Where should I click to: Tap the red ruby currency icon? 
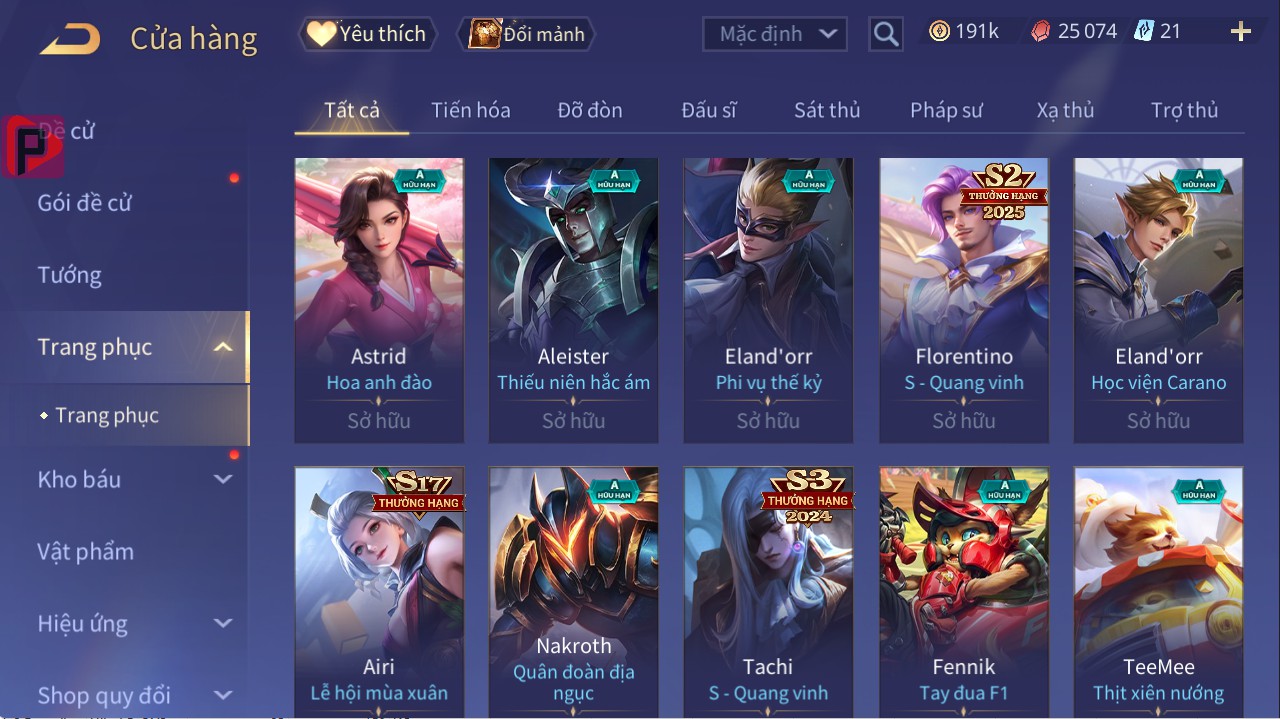pyautogui.click(x=1041, y=32)
